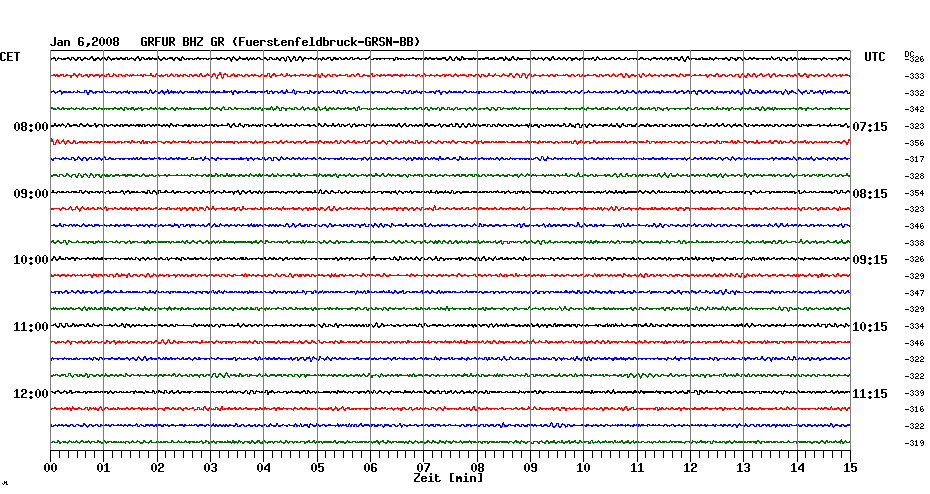Viewport: 930px width, 494px height.
Task: Click the DC offset value "-319"
Action: tap(914, 443)
